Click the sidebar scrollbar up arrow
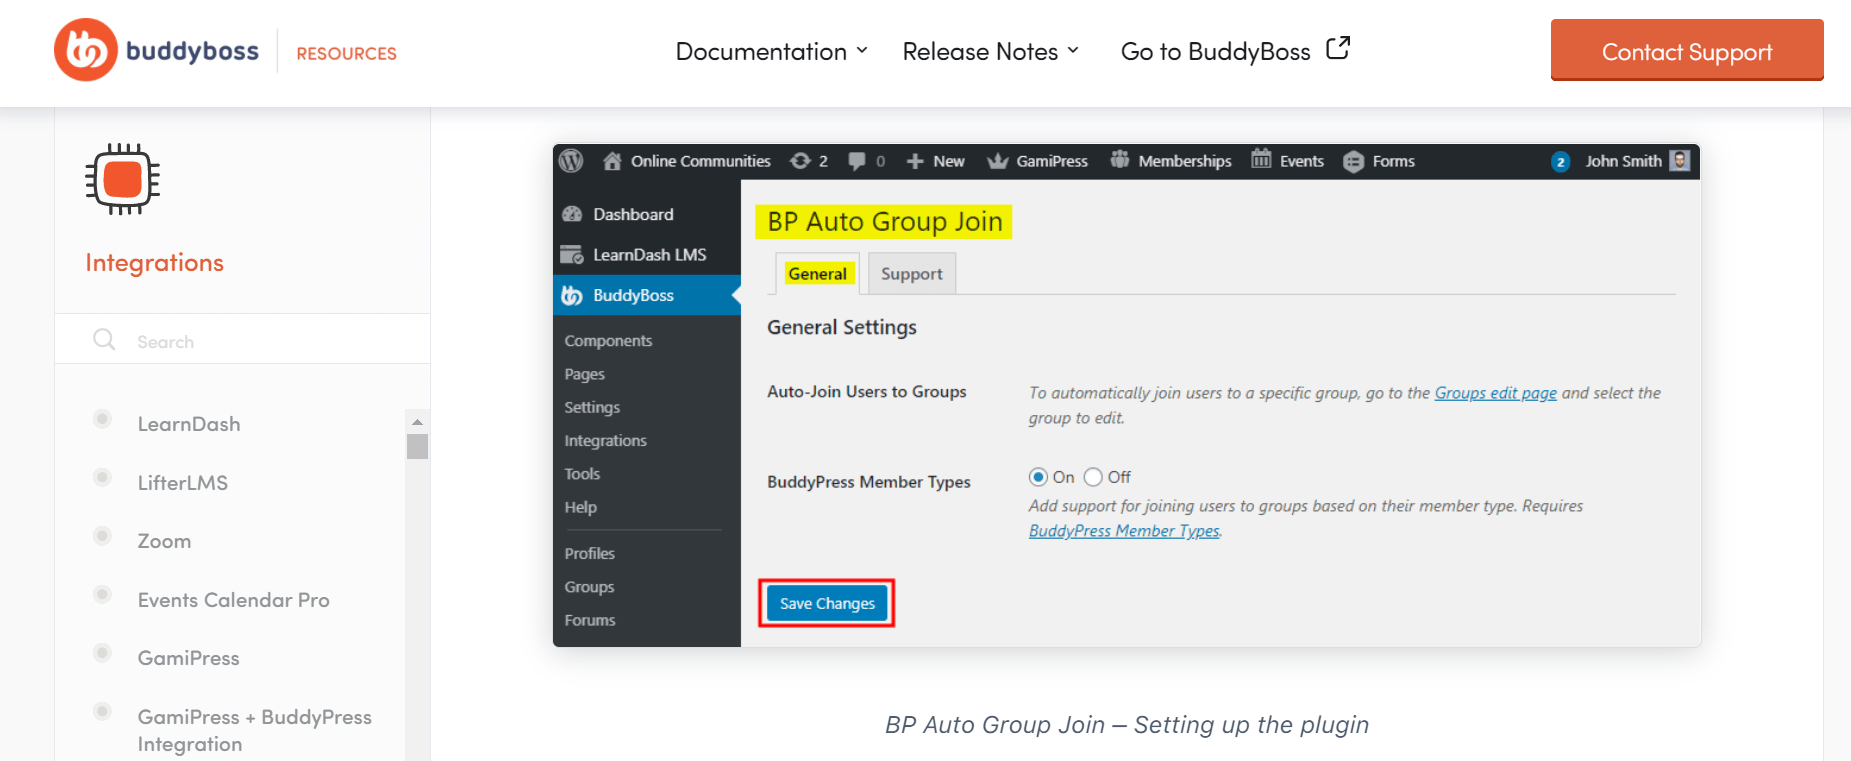Viewport: 1851px width, 761px height. click(x=417, y=422)
